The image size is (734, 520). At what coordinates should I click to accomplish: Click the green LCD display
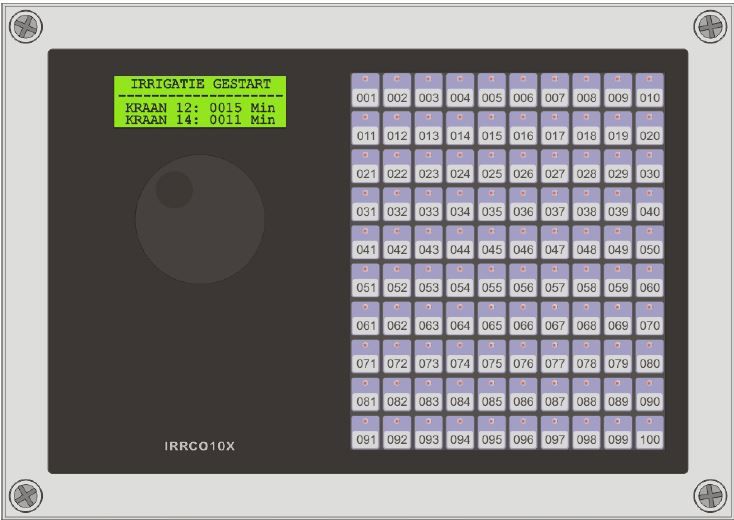coord(200,101)
